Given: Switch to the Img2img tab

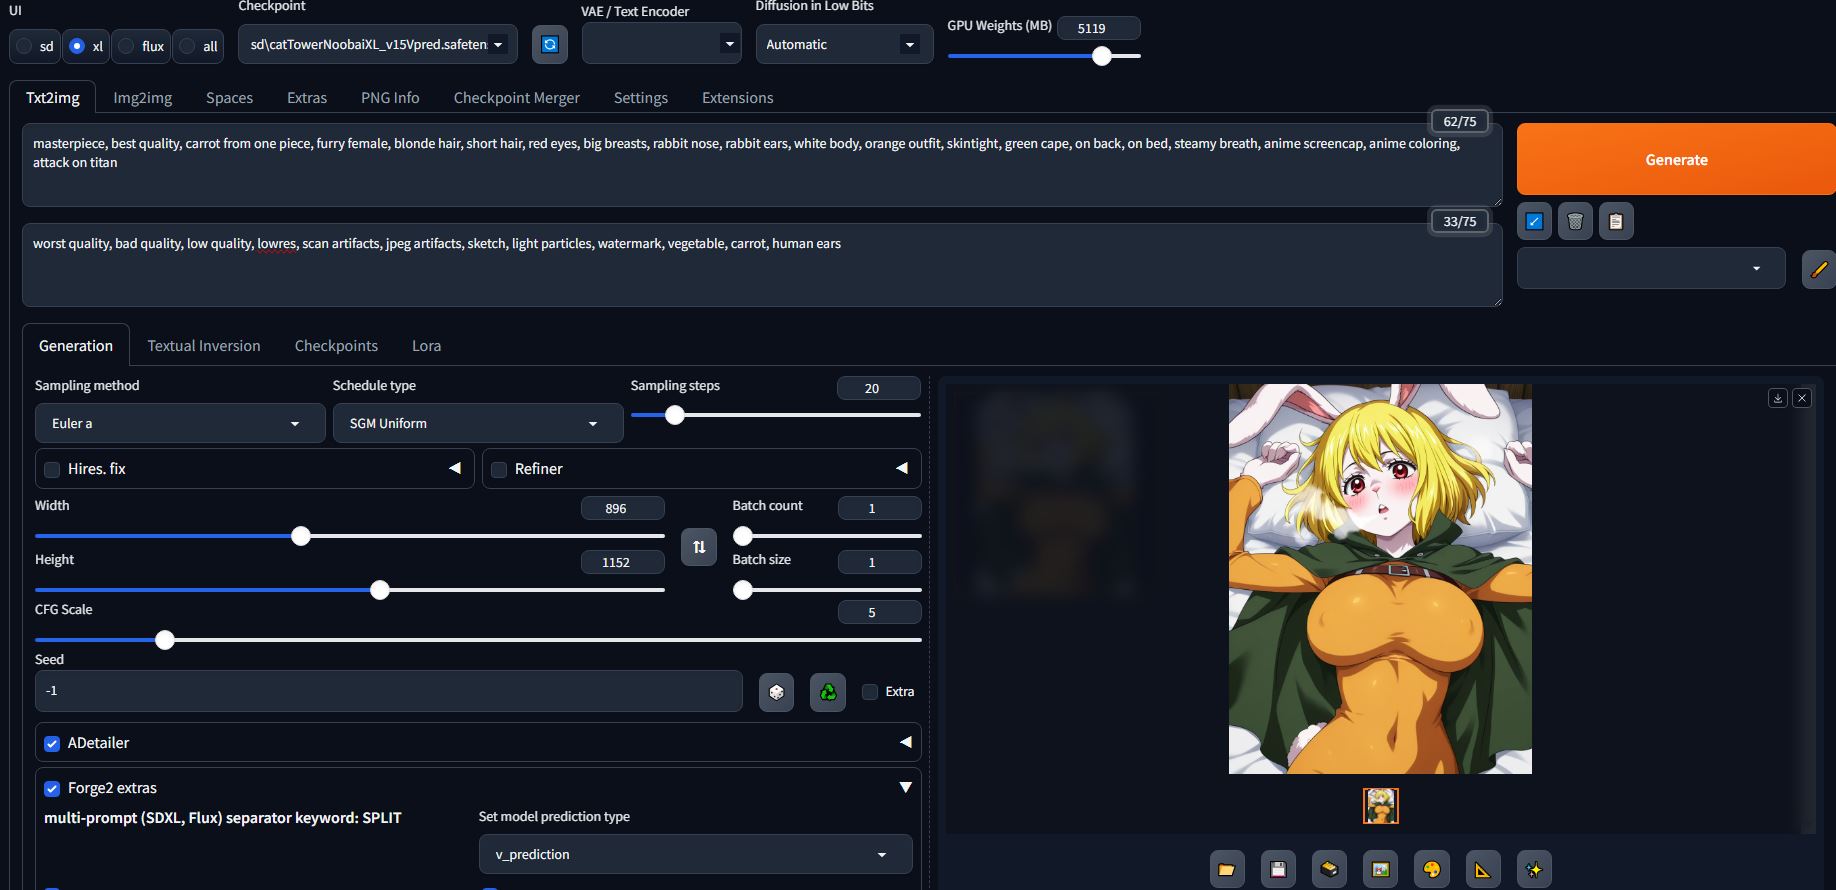Looking at the screenshot, I should [143, 98].
